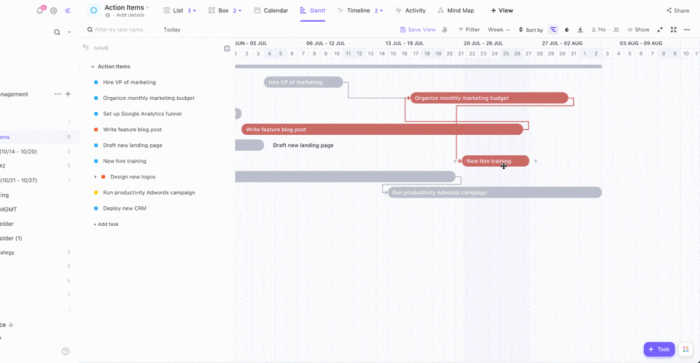
Task: Expand subtasks of Design new logos
Action: (95, 177)
